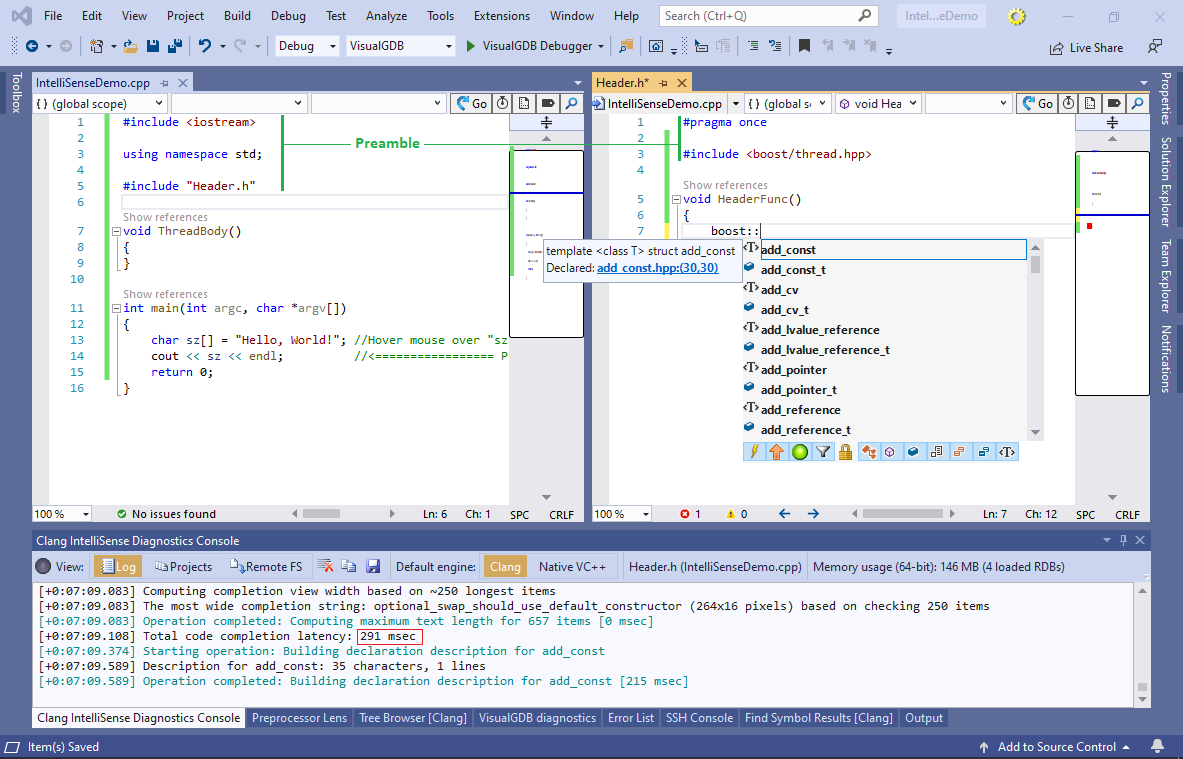Switch diagnostics view to Projects

click(x=183, y=567)
